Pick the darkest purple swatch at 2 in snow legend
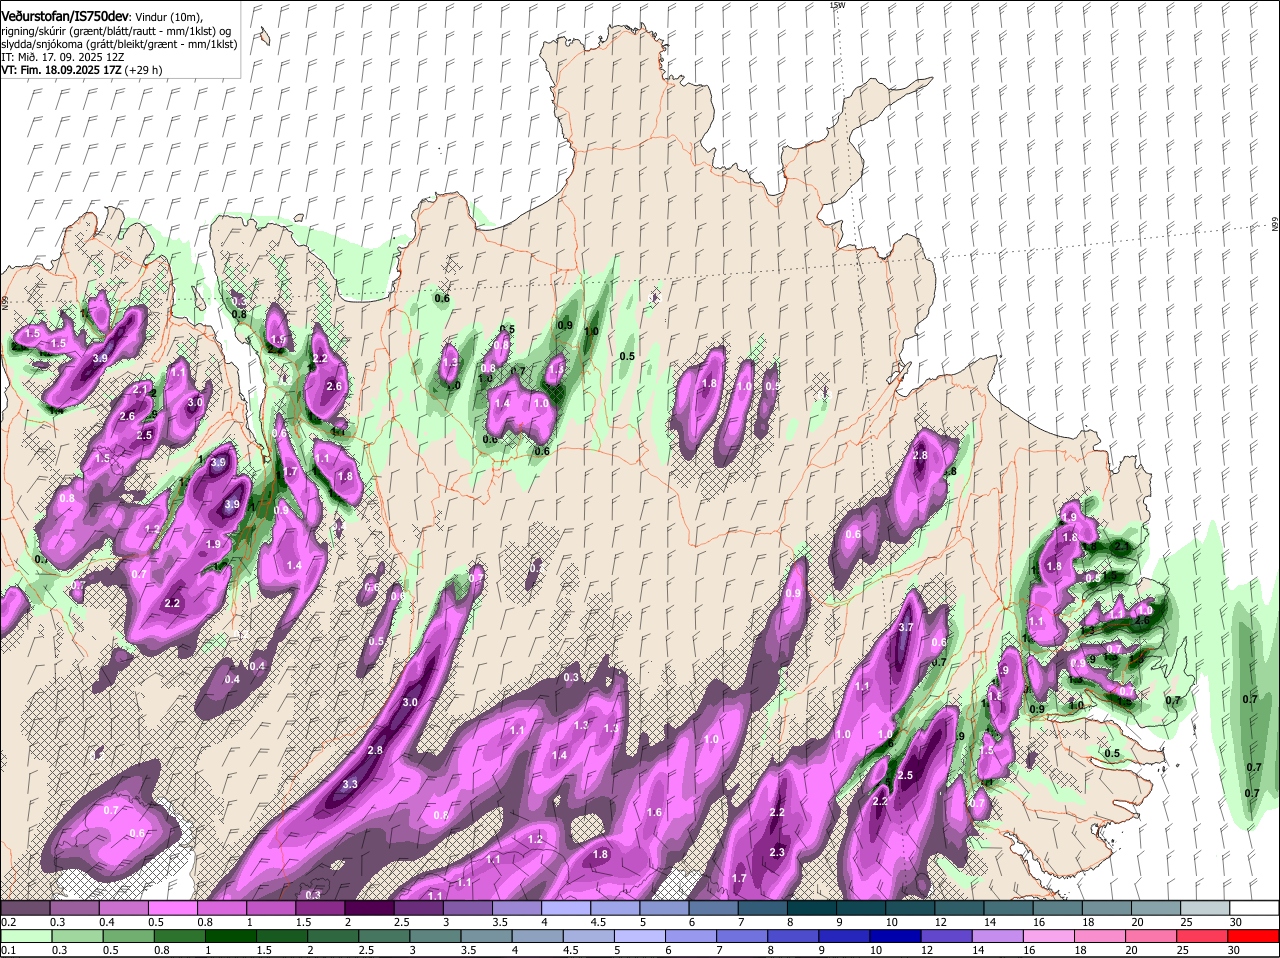The width and height of the screenshot is (1280, 958). point(368,908)
